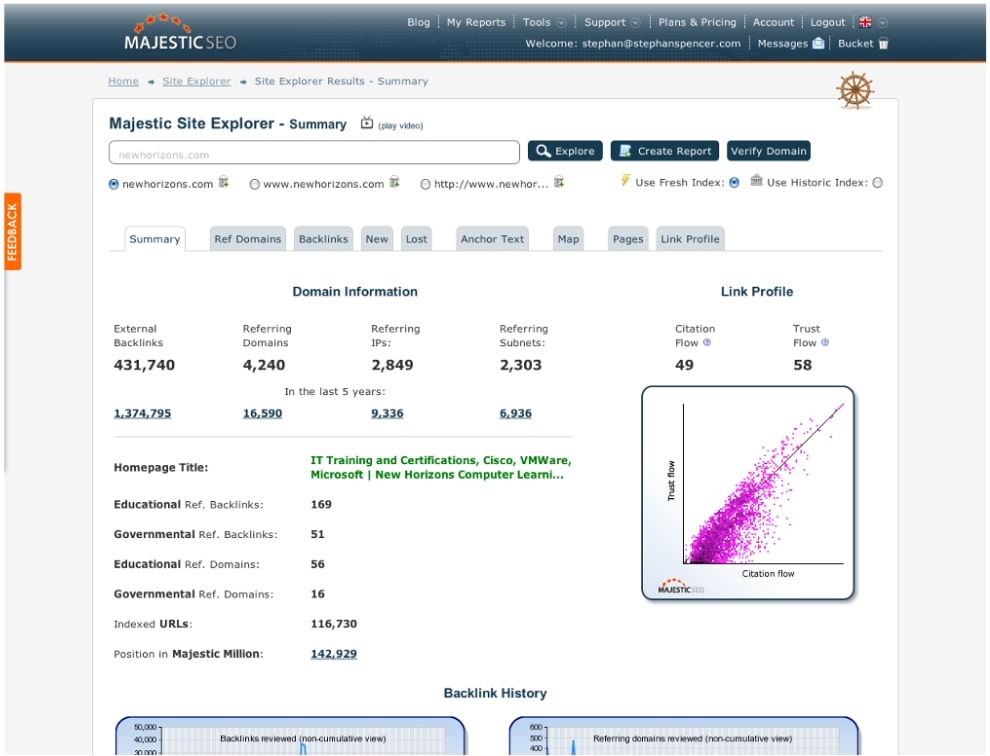This screenshot has height=756, width=990.
Task: Go to the New tab
Action: [377, 239]
